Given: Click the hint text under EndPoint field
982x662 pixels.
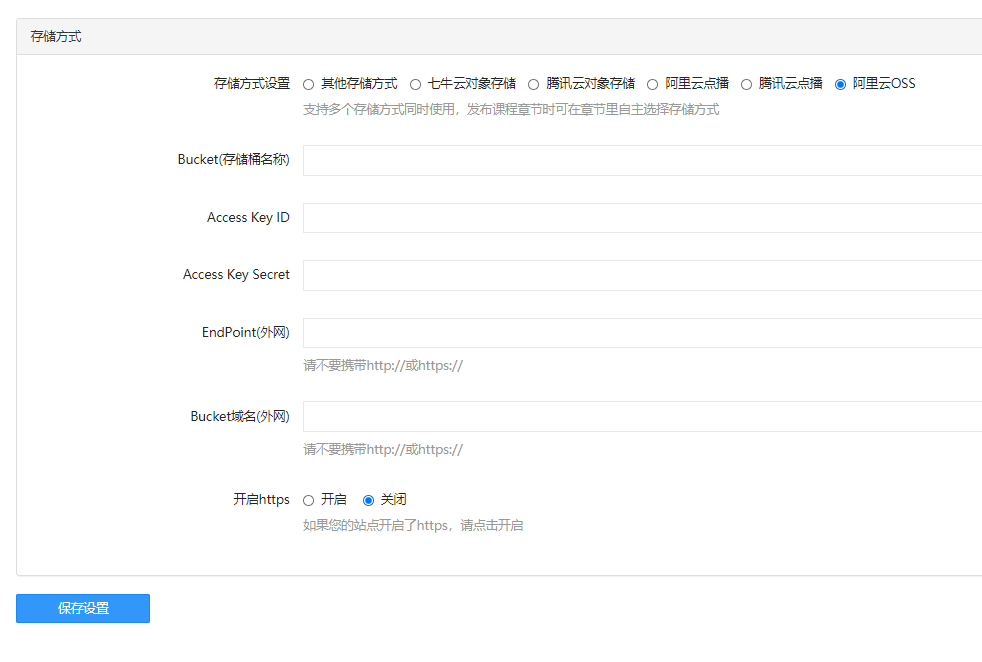Looking at the screenshot, I should 383,366.
